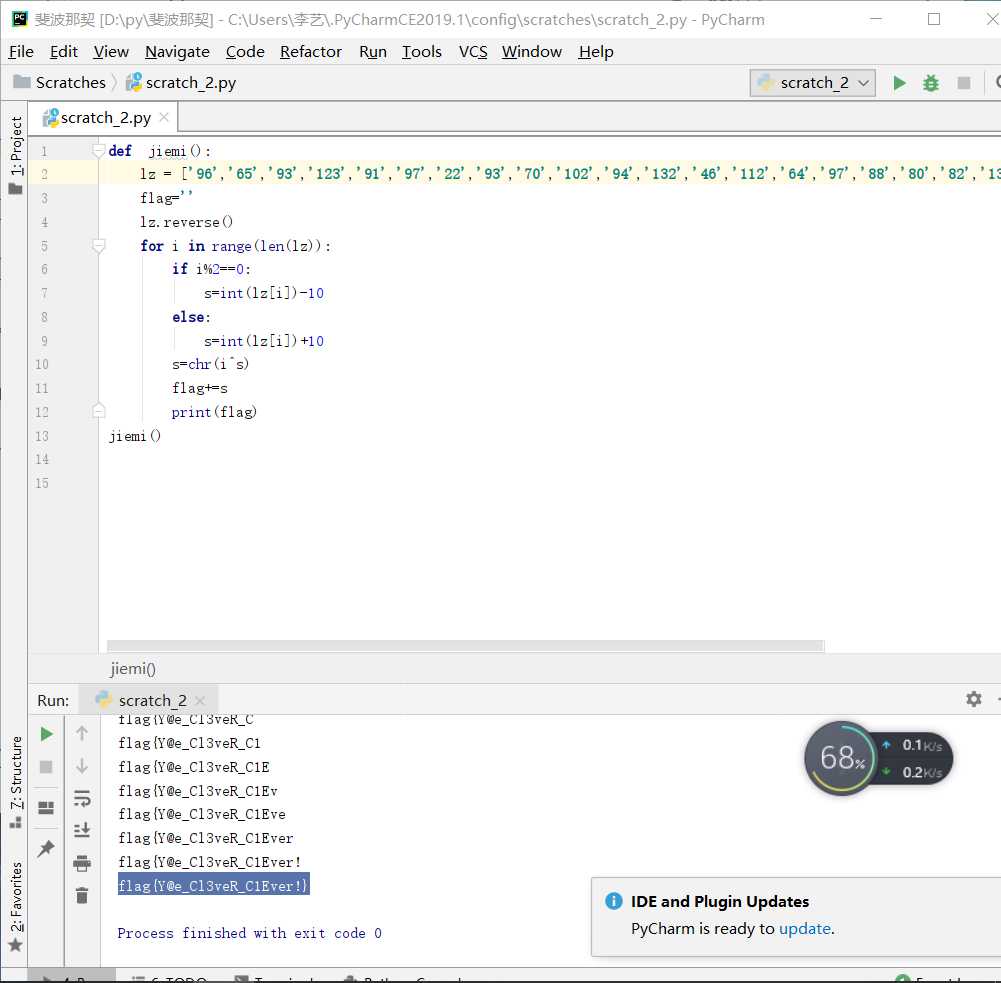
Task: Toggle the pin tab icon in Run panel
Action: click(46, 848)
